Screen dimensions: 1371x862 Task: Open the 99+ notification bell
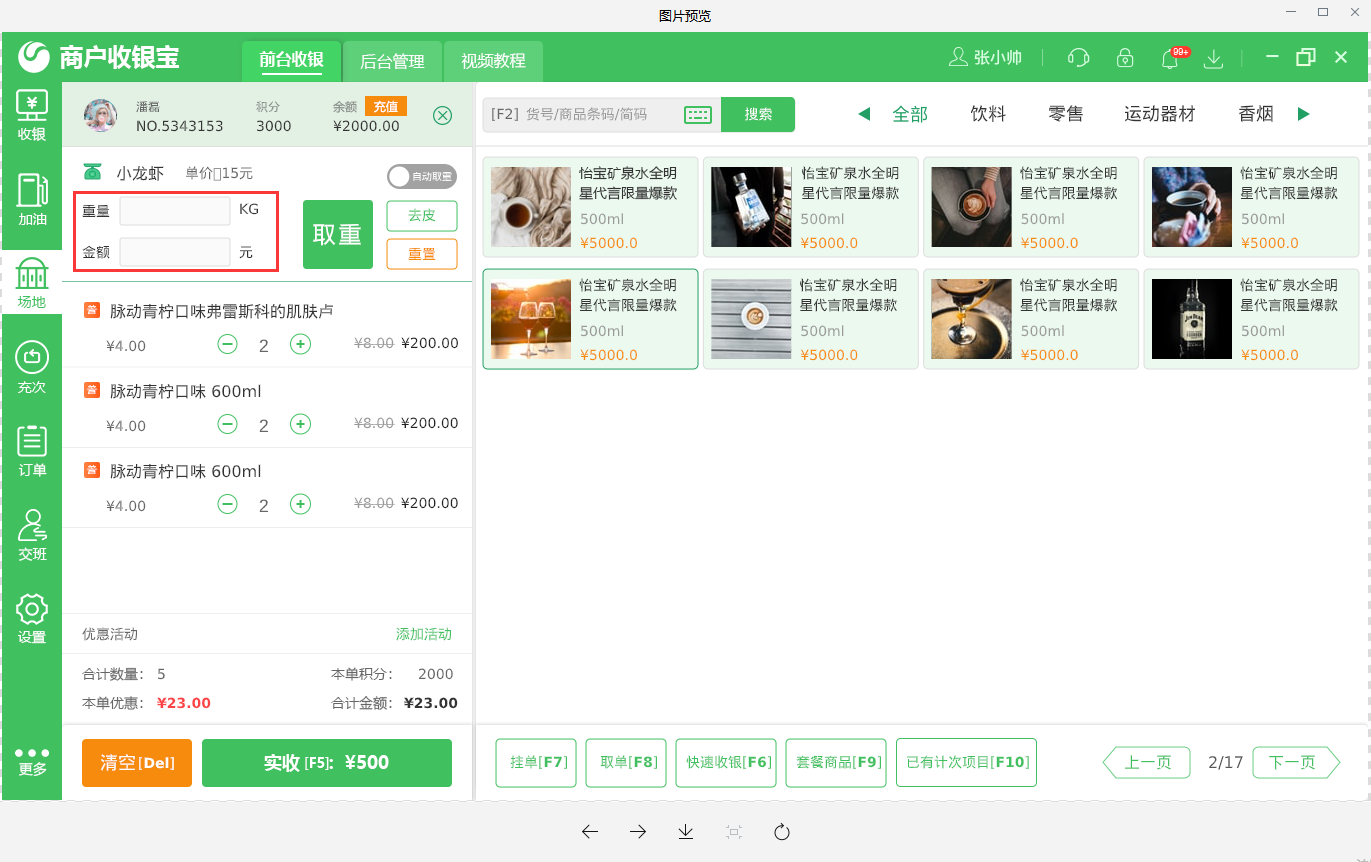coord(1168,59)
